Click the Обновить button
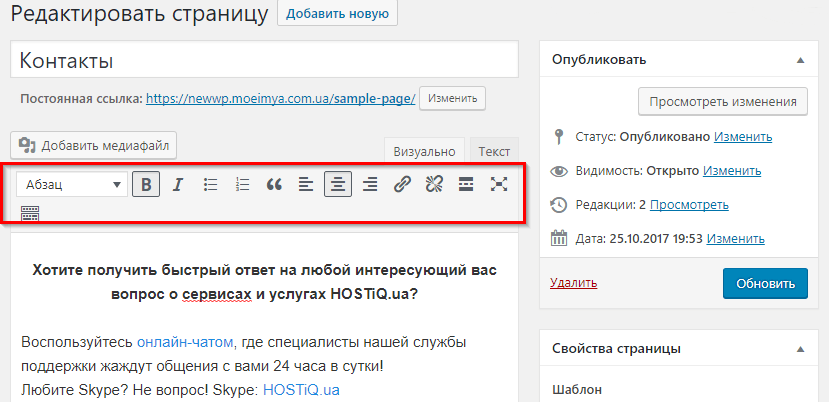This screenshot has width=829, height=402. [x=765, y=283]
